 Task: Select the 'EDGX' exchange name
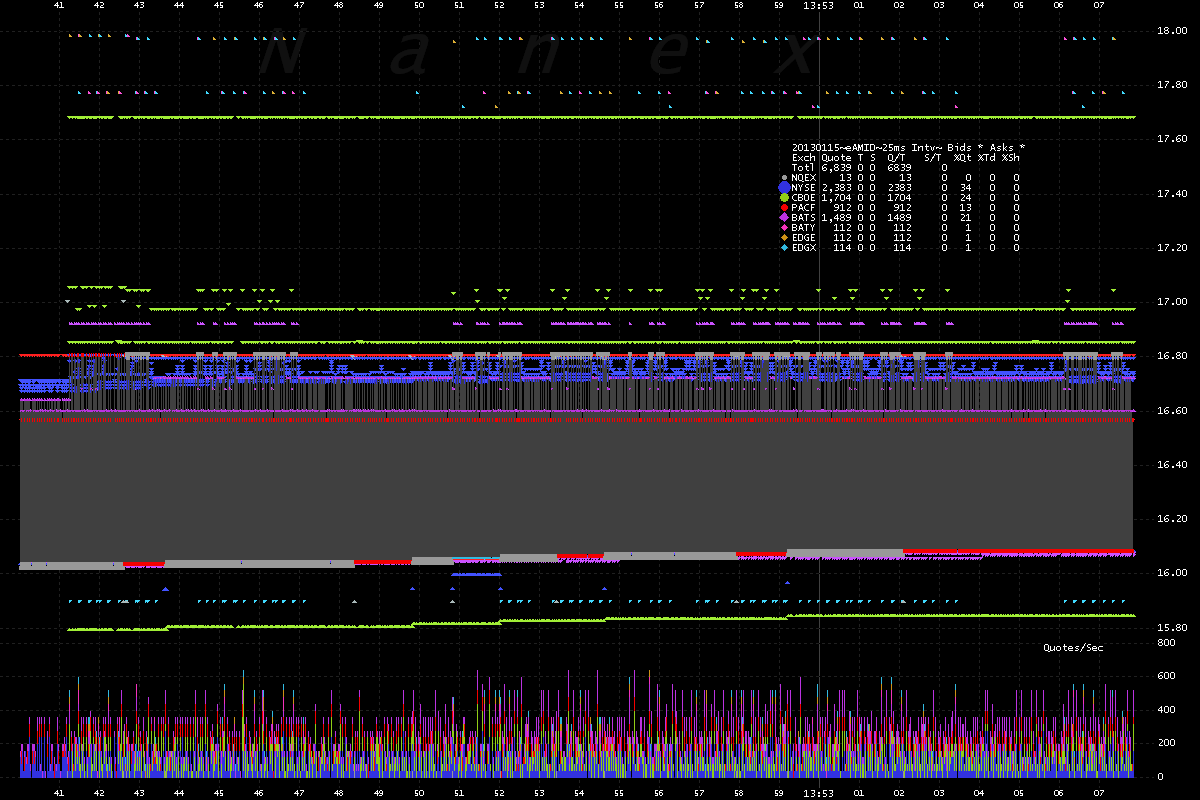coord(803,247)
